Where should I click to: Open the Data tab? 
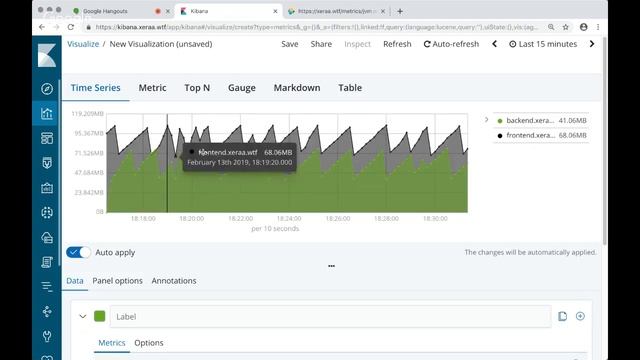75,281
